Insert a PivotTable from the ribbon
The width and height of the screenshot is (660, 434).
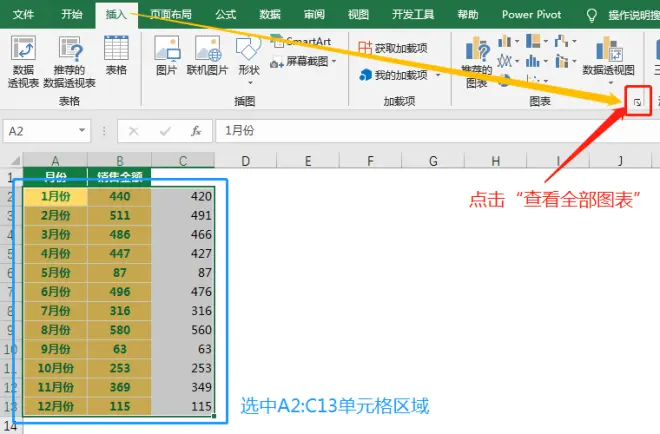23,61
